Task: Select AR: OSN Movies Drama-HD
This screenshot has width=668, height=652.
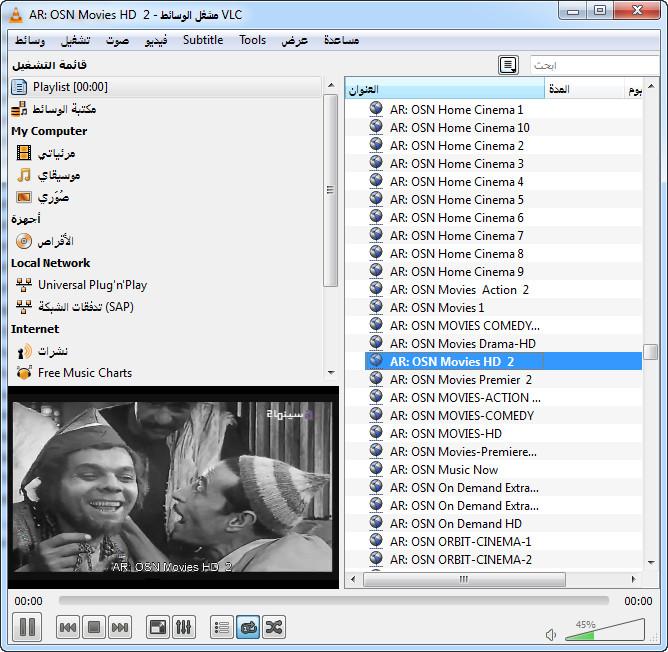Action: [x=463, y=344]
